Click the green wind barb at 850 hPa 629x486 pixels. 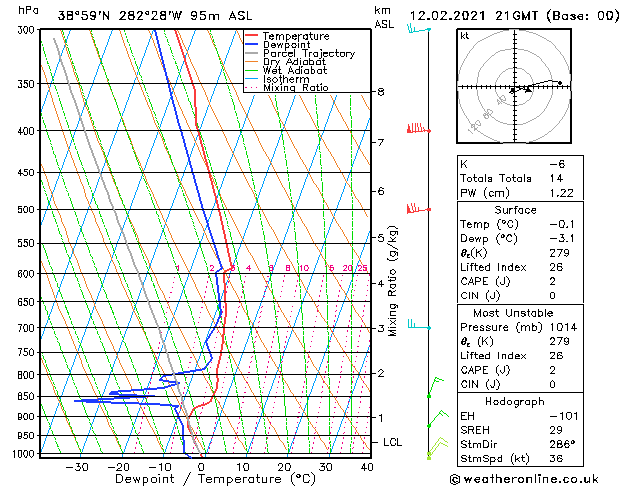click(x=436, y=387)
